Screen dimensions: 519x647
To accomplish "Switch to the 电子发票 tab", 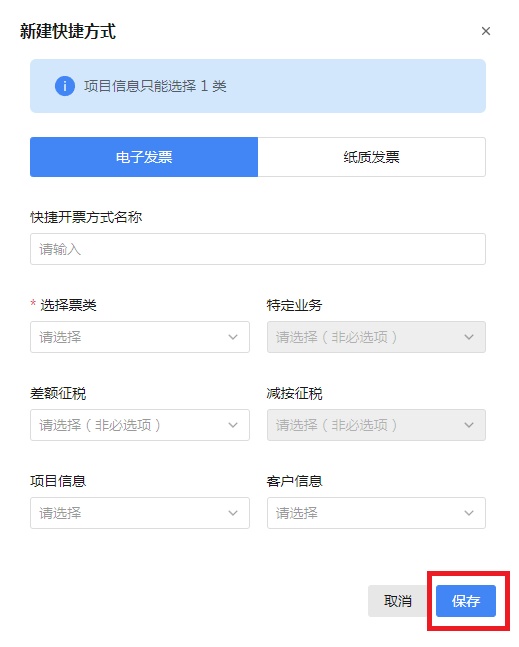I will [144, 157].
